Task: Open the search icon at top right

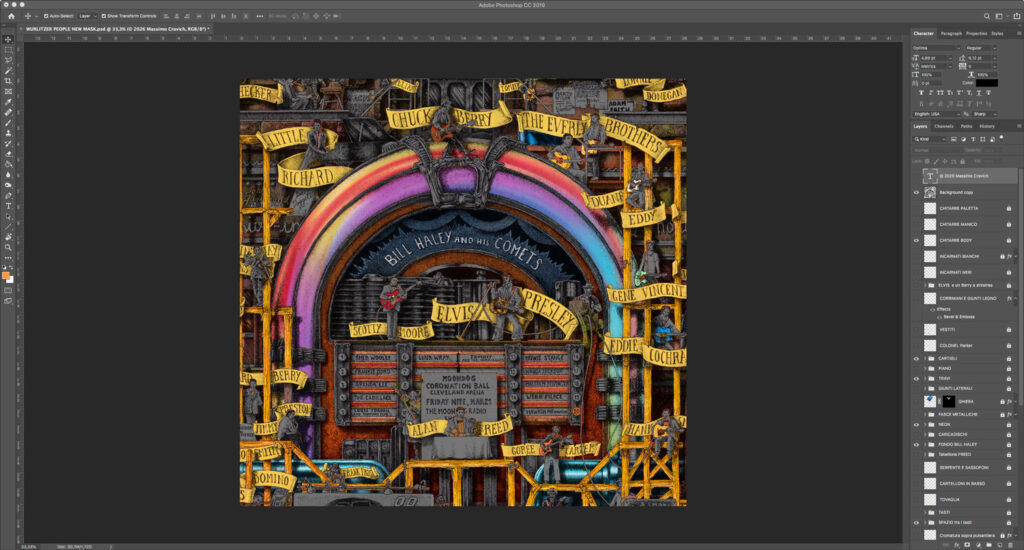Action: pyautogui.click(x=987, y=16)
